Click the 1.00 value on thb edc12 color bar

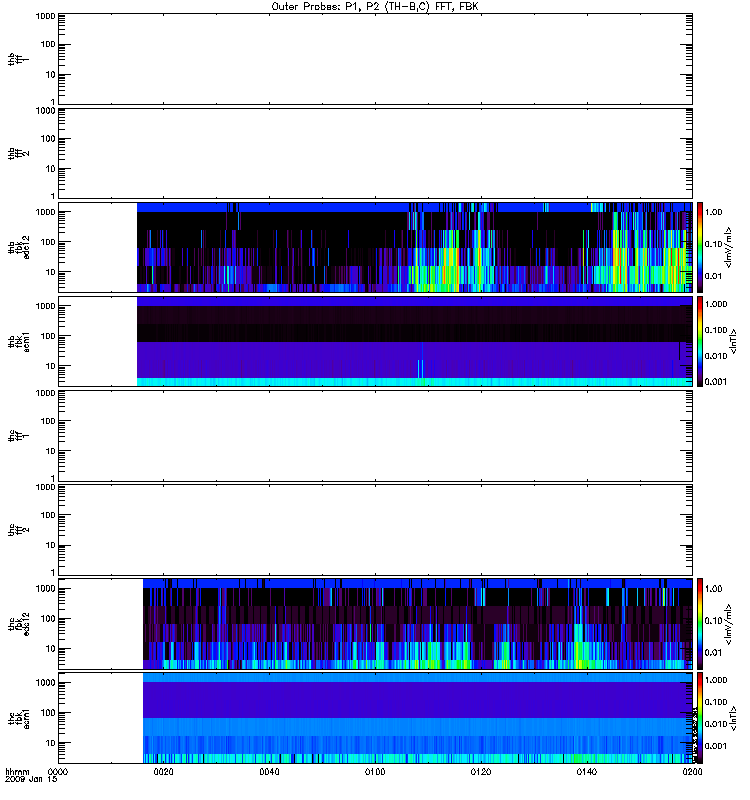(x=713, y=212)
